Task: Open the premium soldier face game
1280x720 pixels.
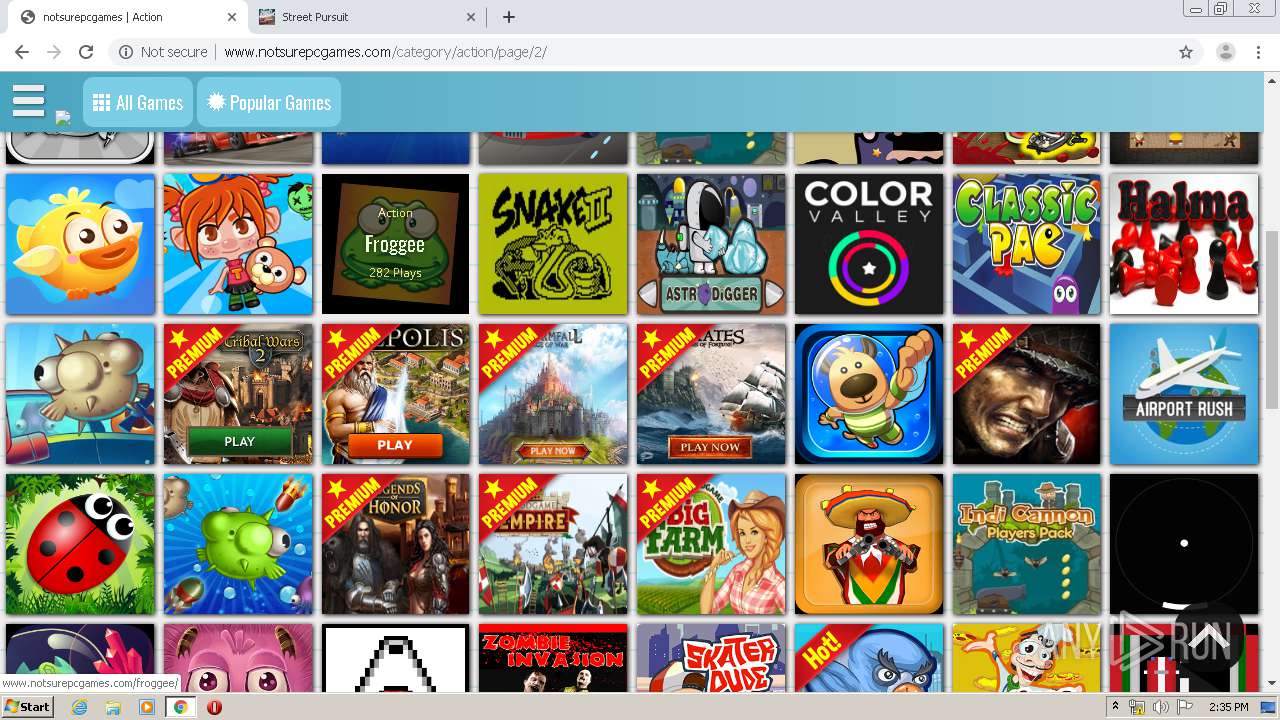Action: pos(1026,394)
